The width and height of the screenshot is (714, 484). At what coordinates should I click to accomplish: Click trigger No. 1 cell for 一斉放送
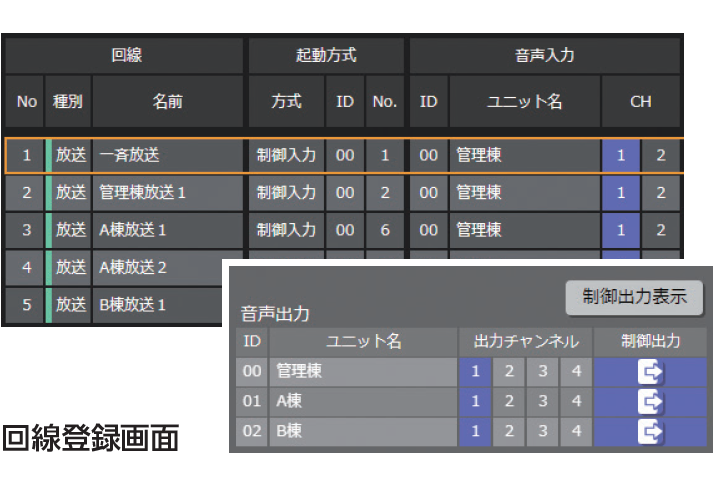(385, 156)
